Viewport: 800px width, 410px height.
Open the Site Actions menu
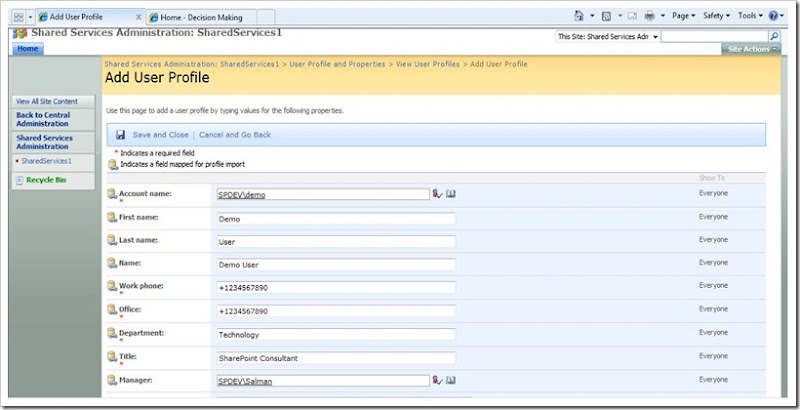point(751,49)
